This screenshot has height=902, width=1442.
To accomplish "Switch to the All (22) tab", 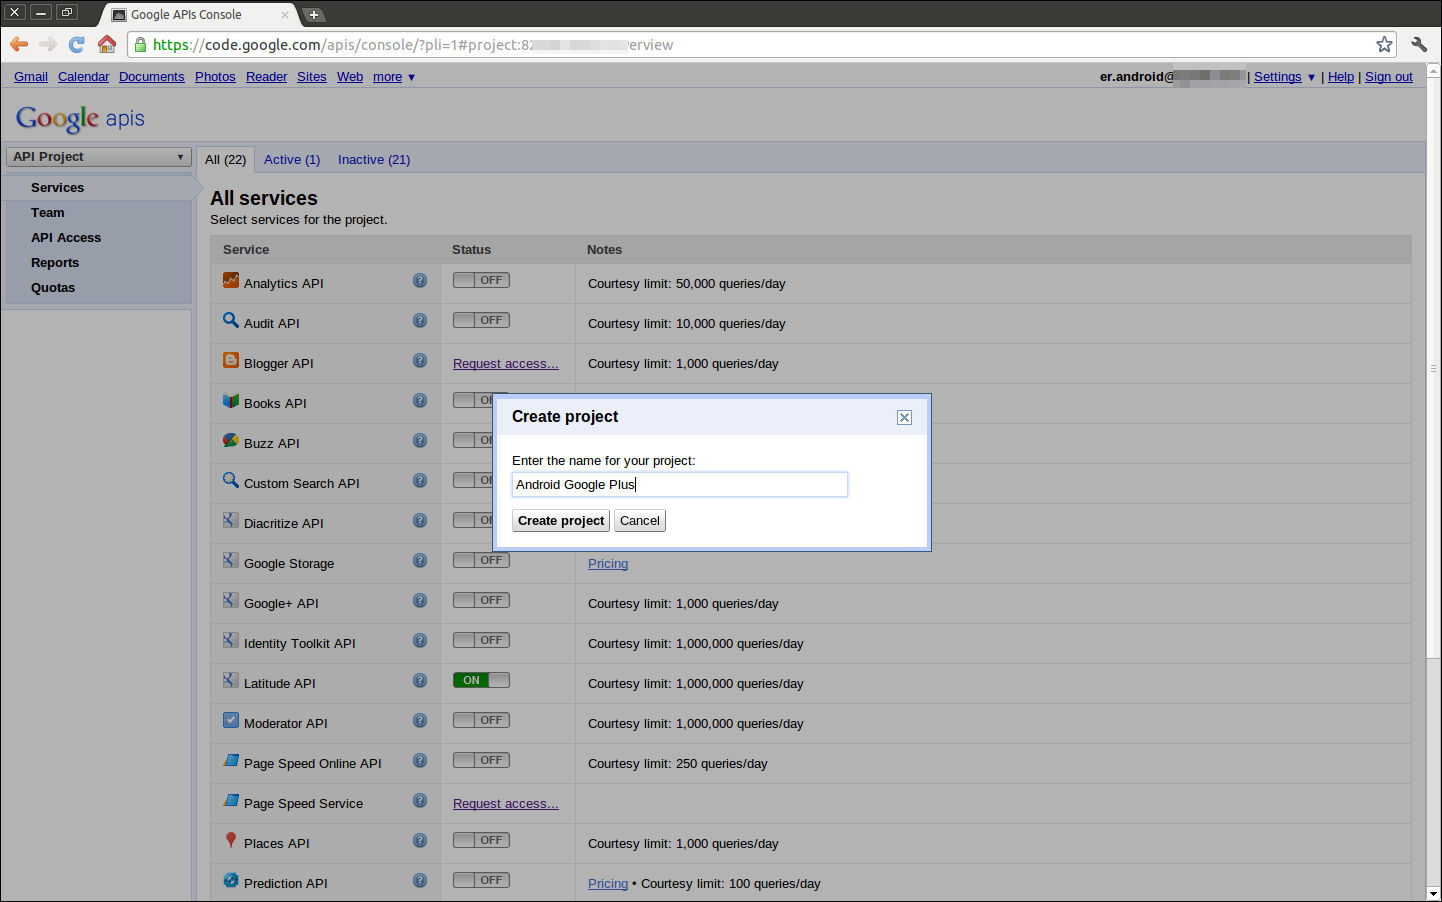I will click(225, 160).
